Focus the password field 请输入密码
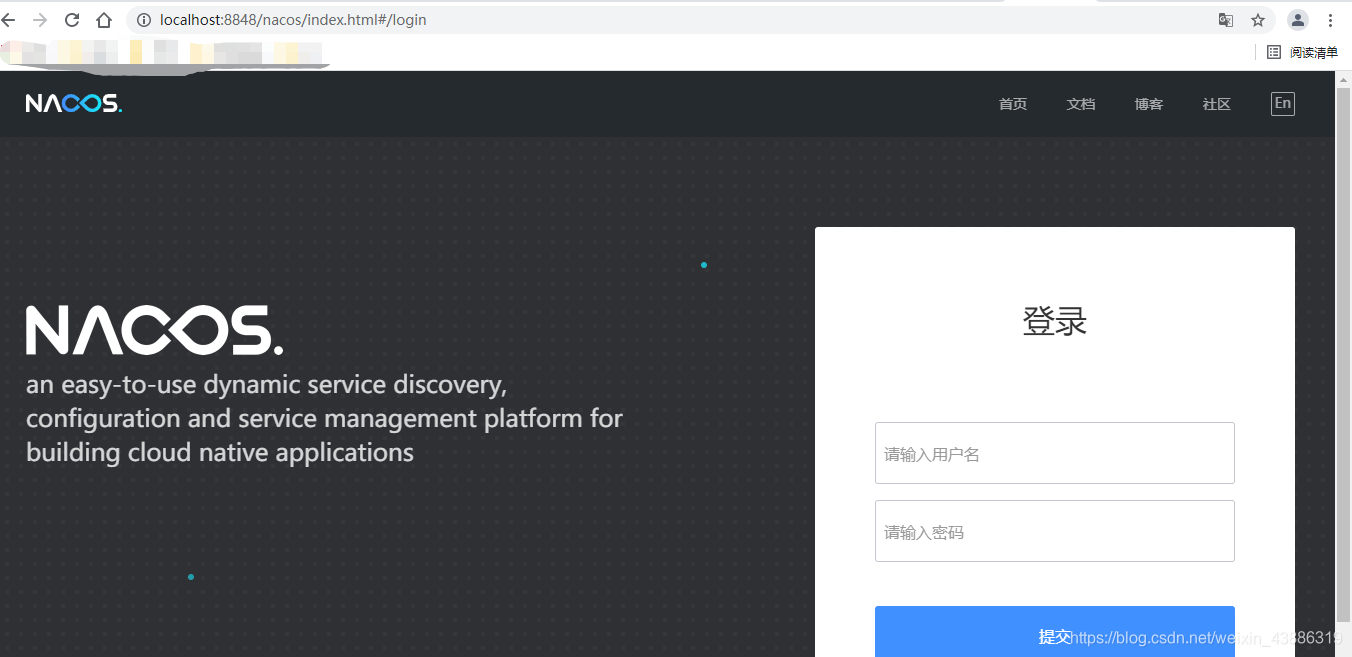Viewport: 1352px width, 657px height. (x=1055, y=531)
